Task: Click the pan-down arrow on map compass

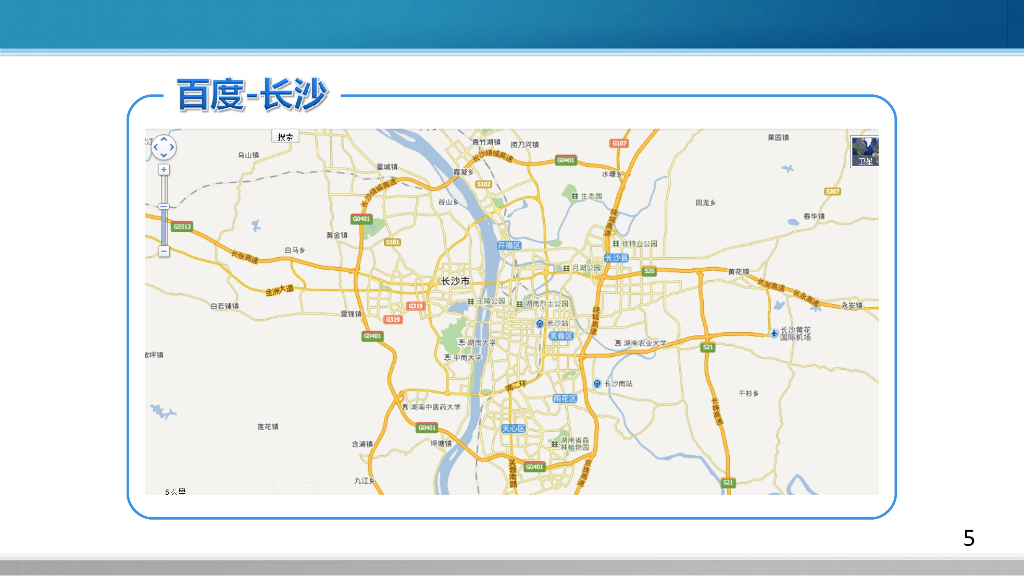Action: (x=164, y=155)
